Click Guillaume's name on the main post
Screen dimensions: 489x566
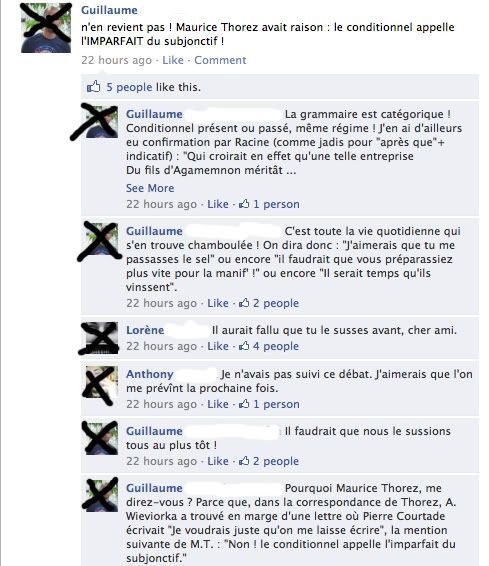click(x=109, y=10)
